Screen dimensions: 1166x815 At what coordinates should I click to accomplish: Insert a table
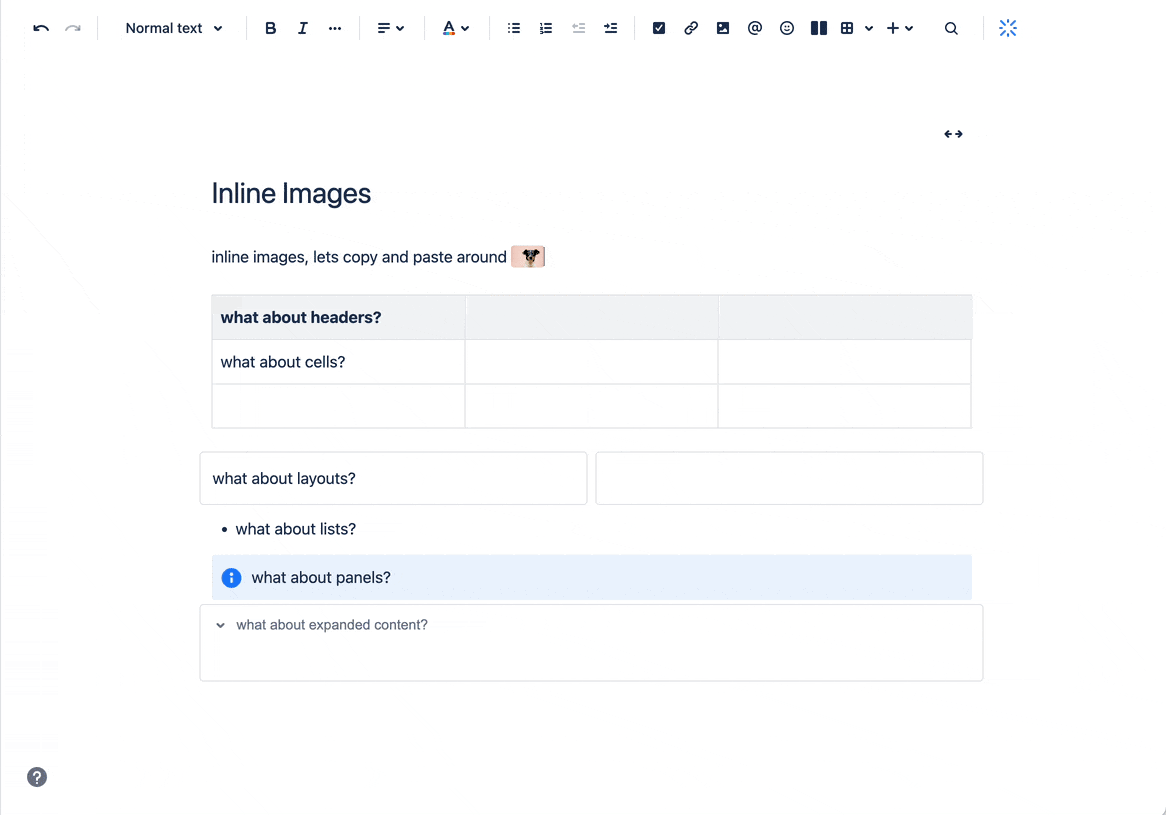coord(847,28)
